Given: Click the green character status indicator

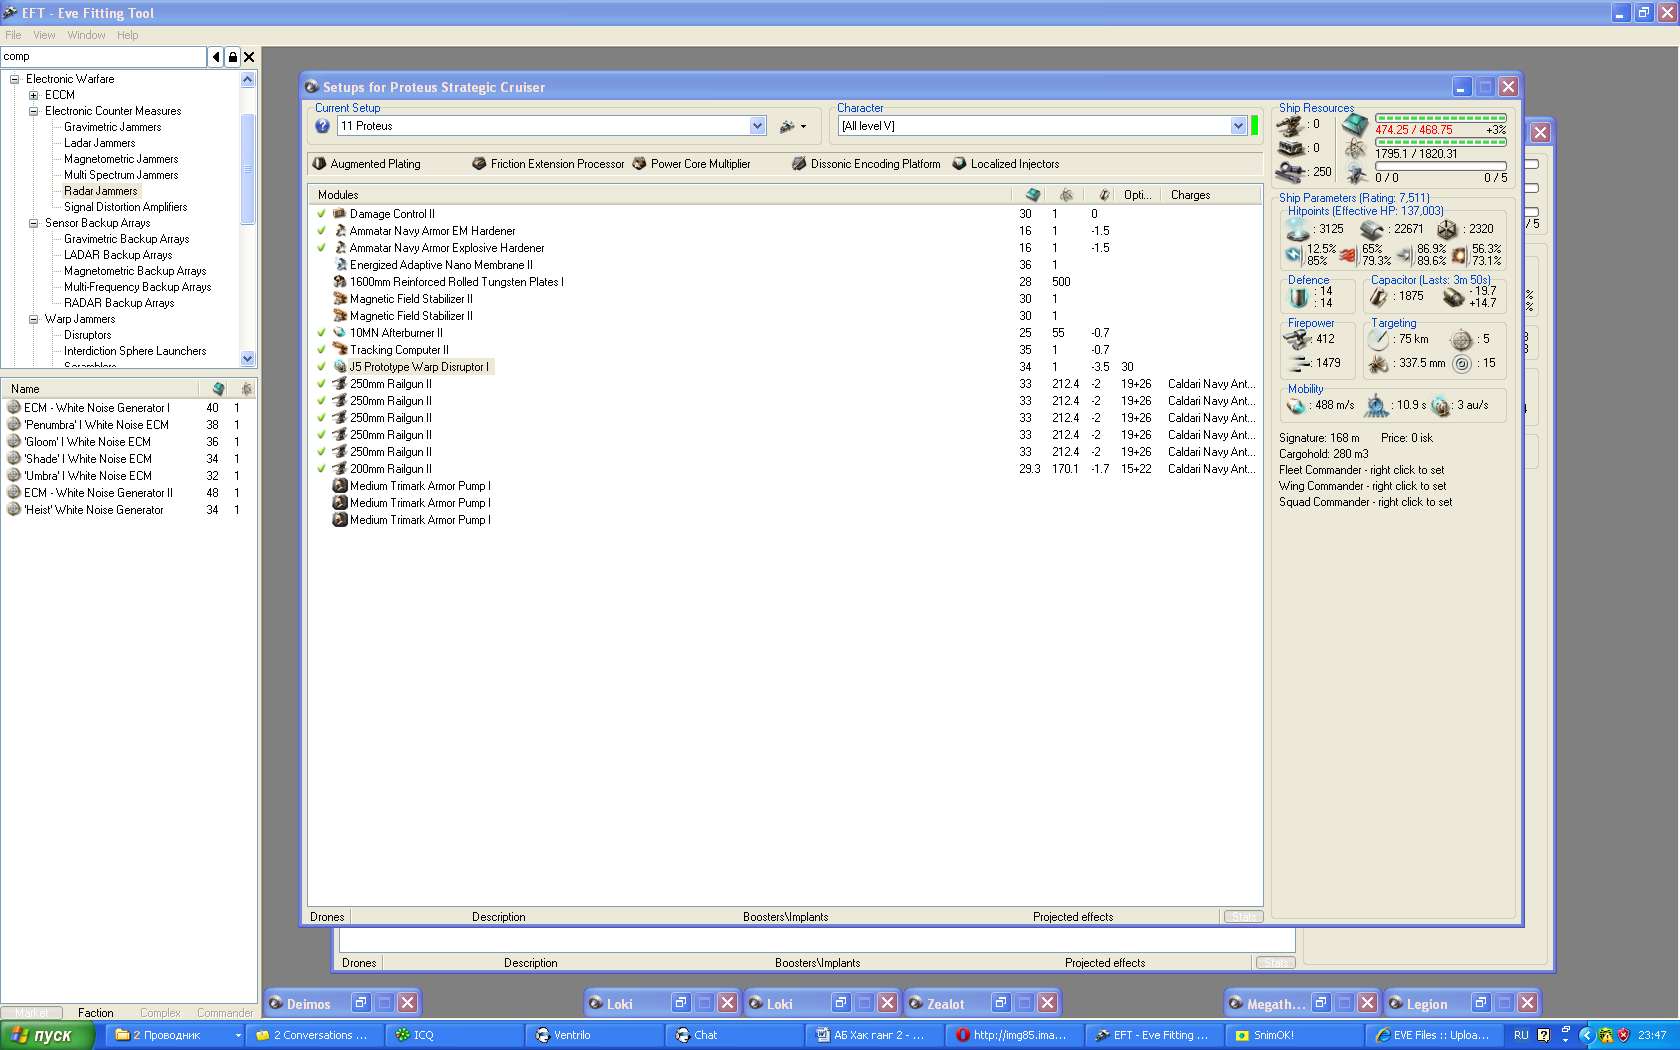Looking at the screenshot, I should (1254, 126).
